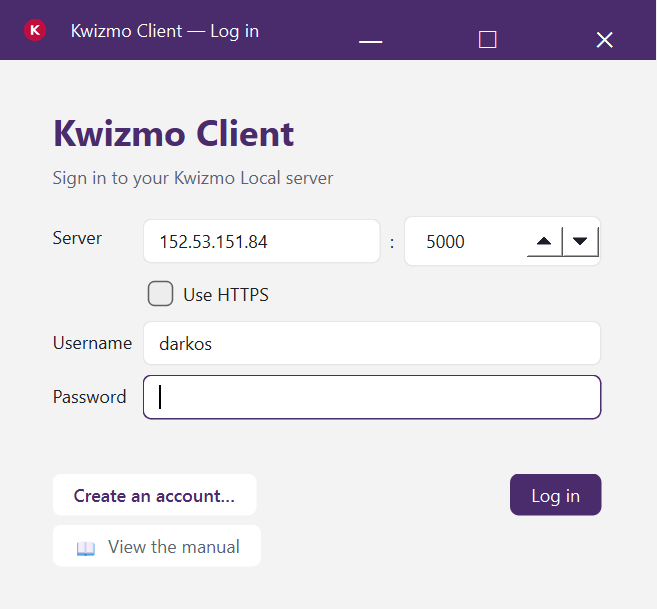Click the Log in button

click(x=556, y=495)
